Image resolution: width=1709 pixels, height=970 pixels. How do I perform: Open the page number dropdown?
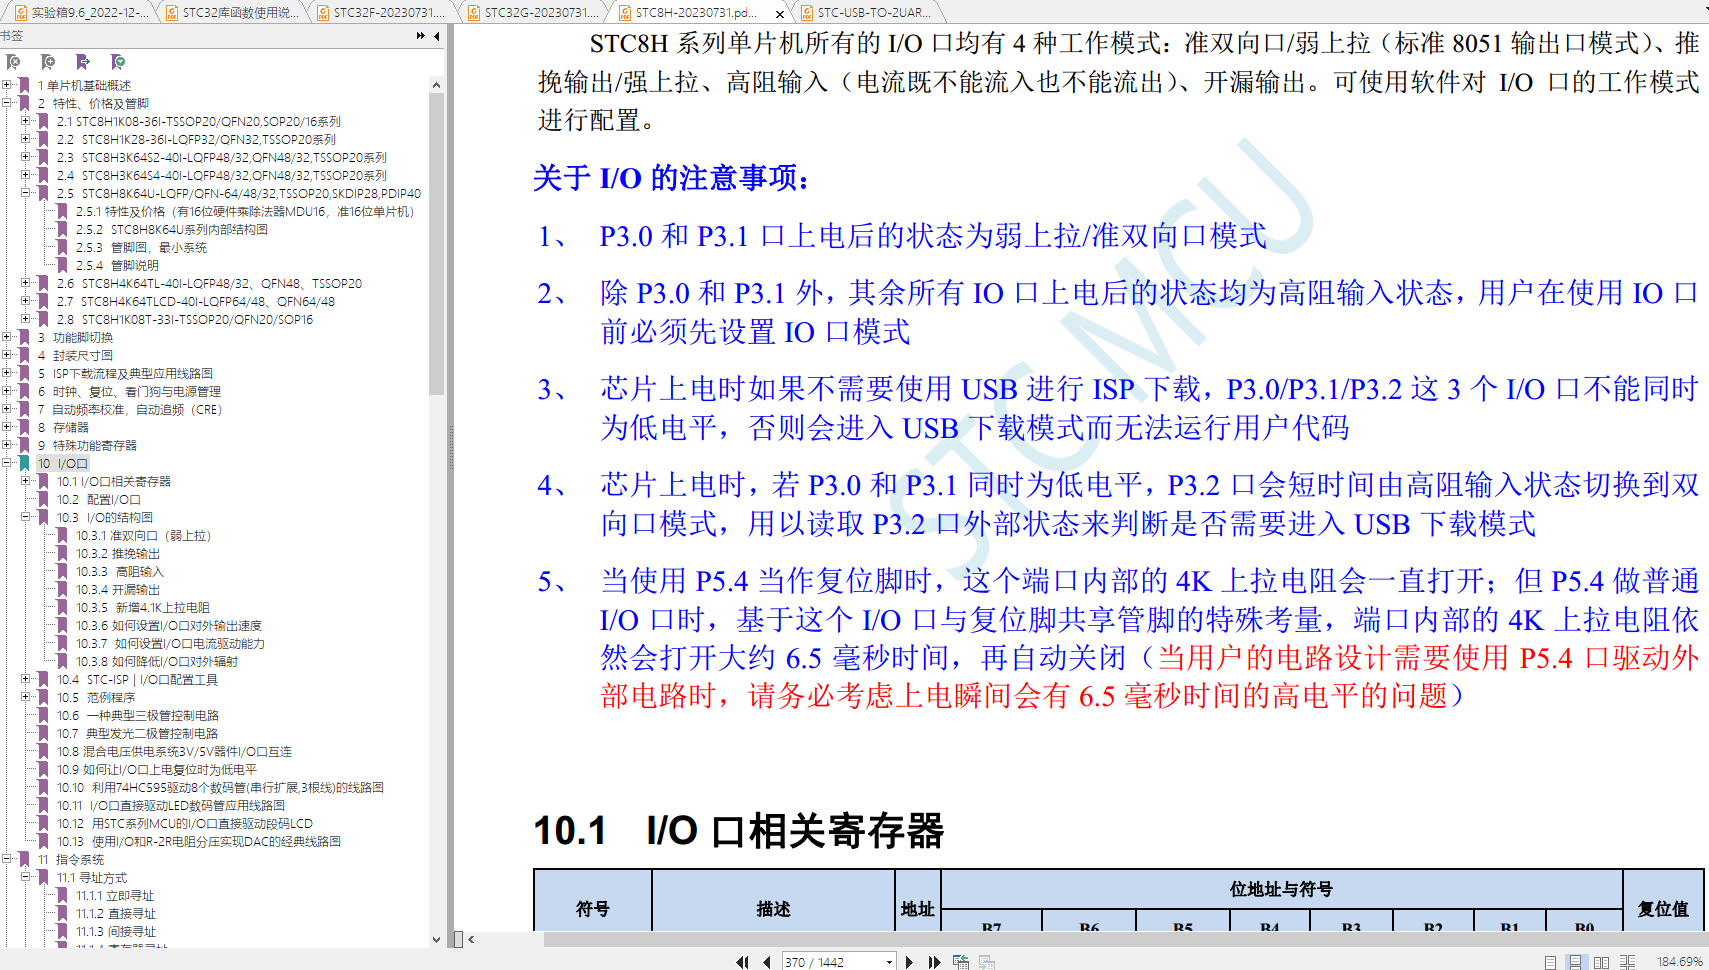tap(889, 962)
